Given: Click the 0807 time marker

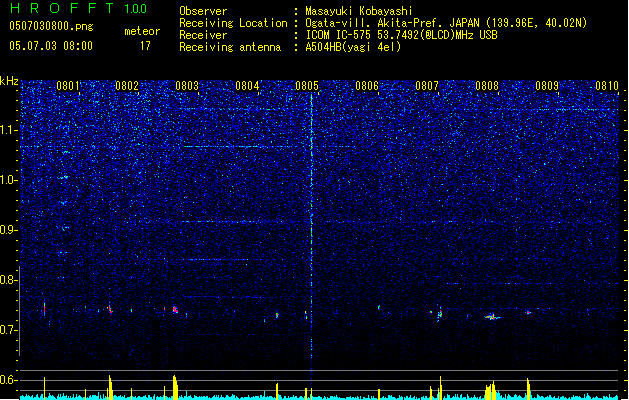Looking at the screenshot, I should 427,86.
